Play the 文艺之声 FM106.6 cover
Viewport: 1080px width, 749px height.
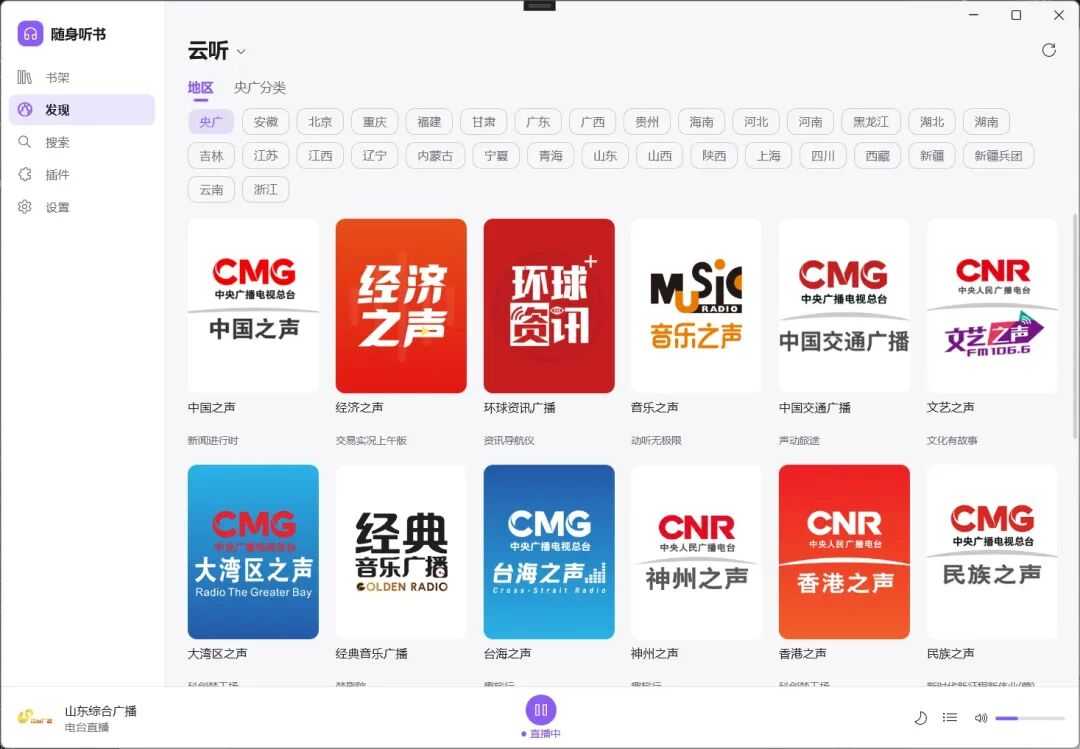[992, 306]
